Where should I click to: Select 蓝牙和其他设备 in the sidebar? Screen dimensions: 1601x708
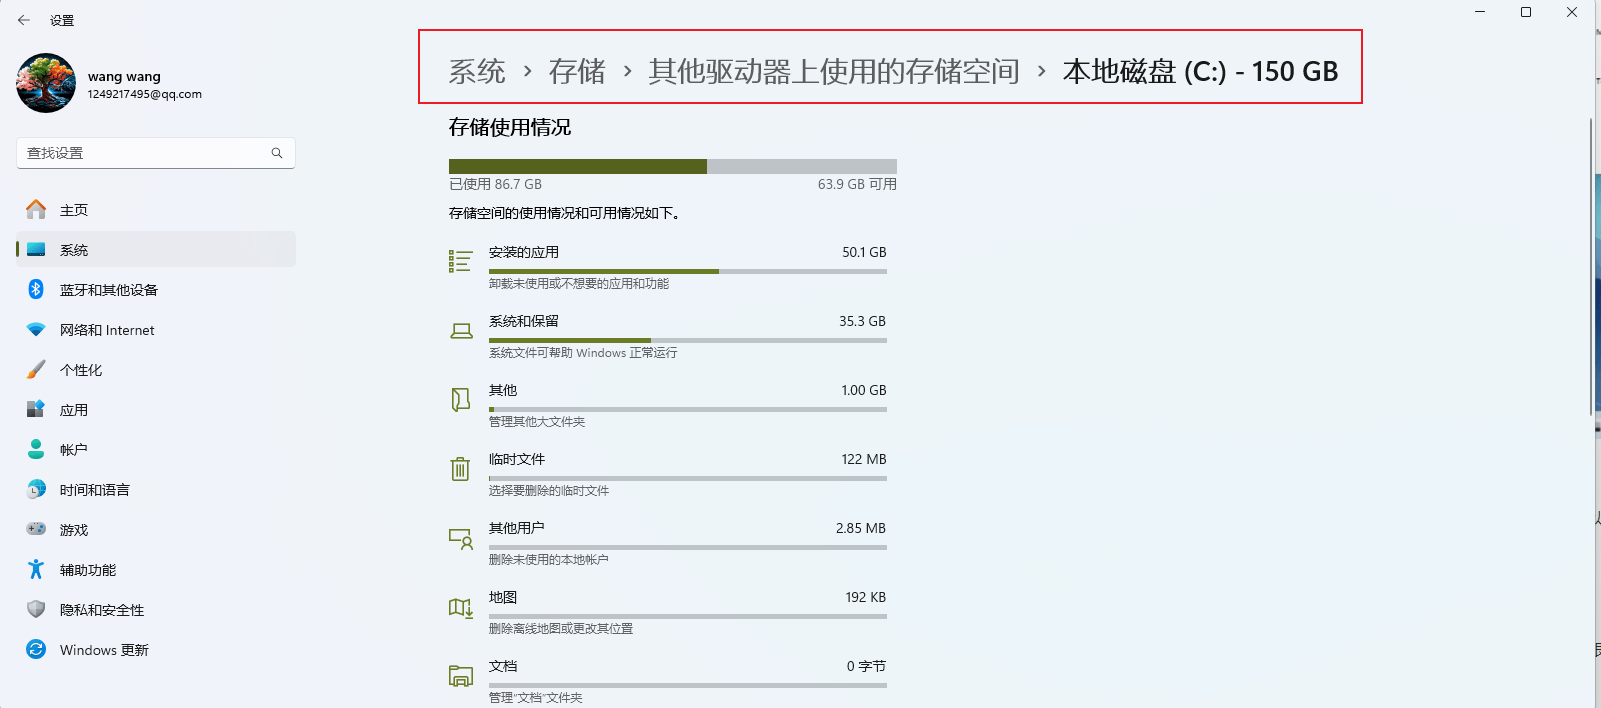pyautogui.click(x=156, y=289)
